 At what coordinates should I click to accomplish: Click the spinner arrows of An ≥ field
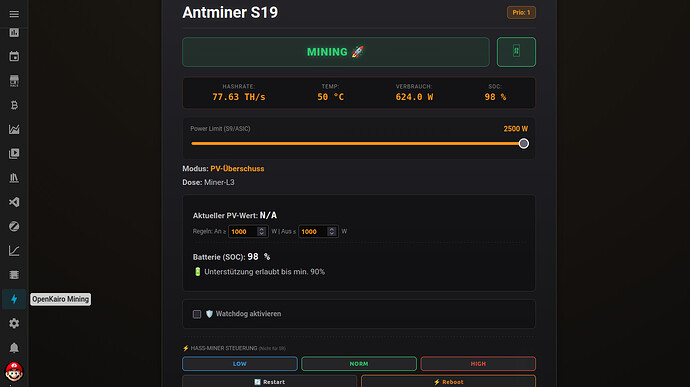point(261,232)
